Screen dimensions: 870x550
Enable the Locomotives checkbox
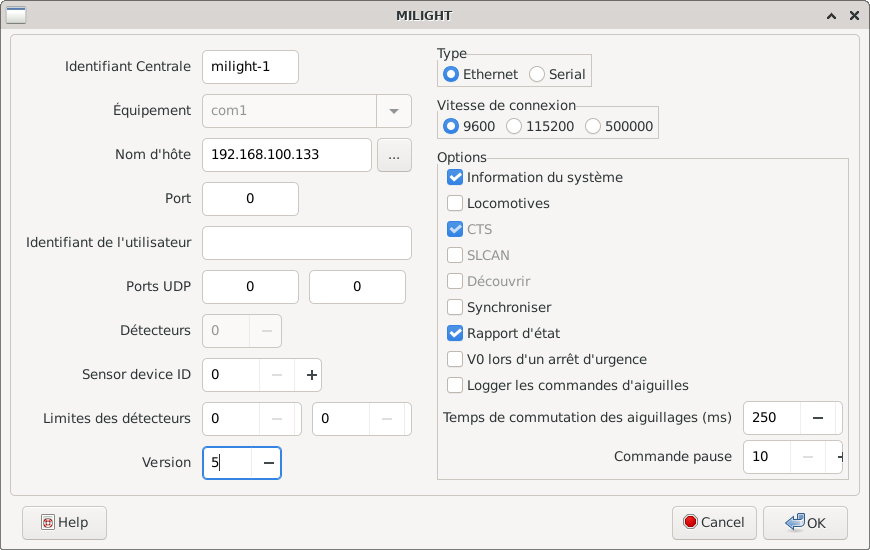455,203
